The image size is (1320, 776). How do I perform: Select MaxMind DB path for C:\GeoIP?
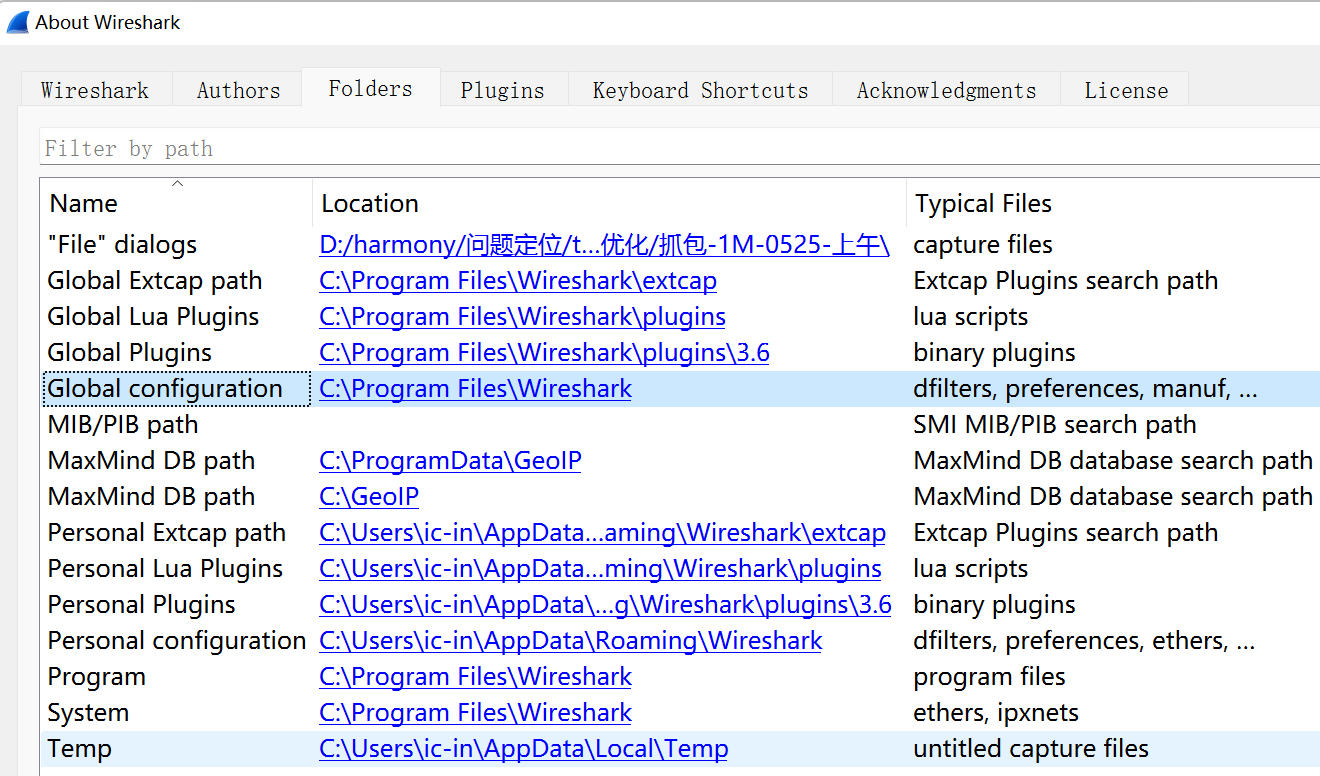[151, 497]
